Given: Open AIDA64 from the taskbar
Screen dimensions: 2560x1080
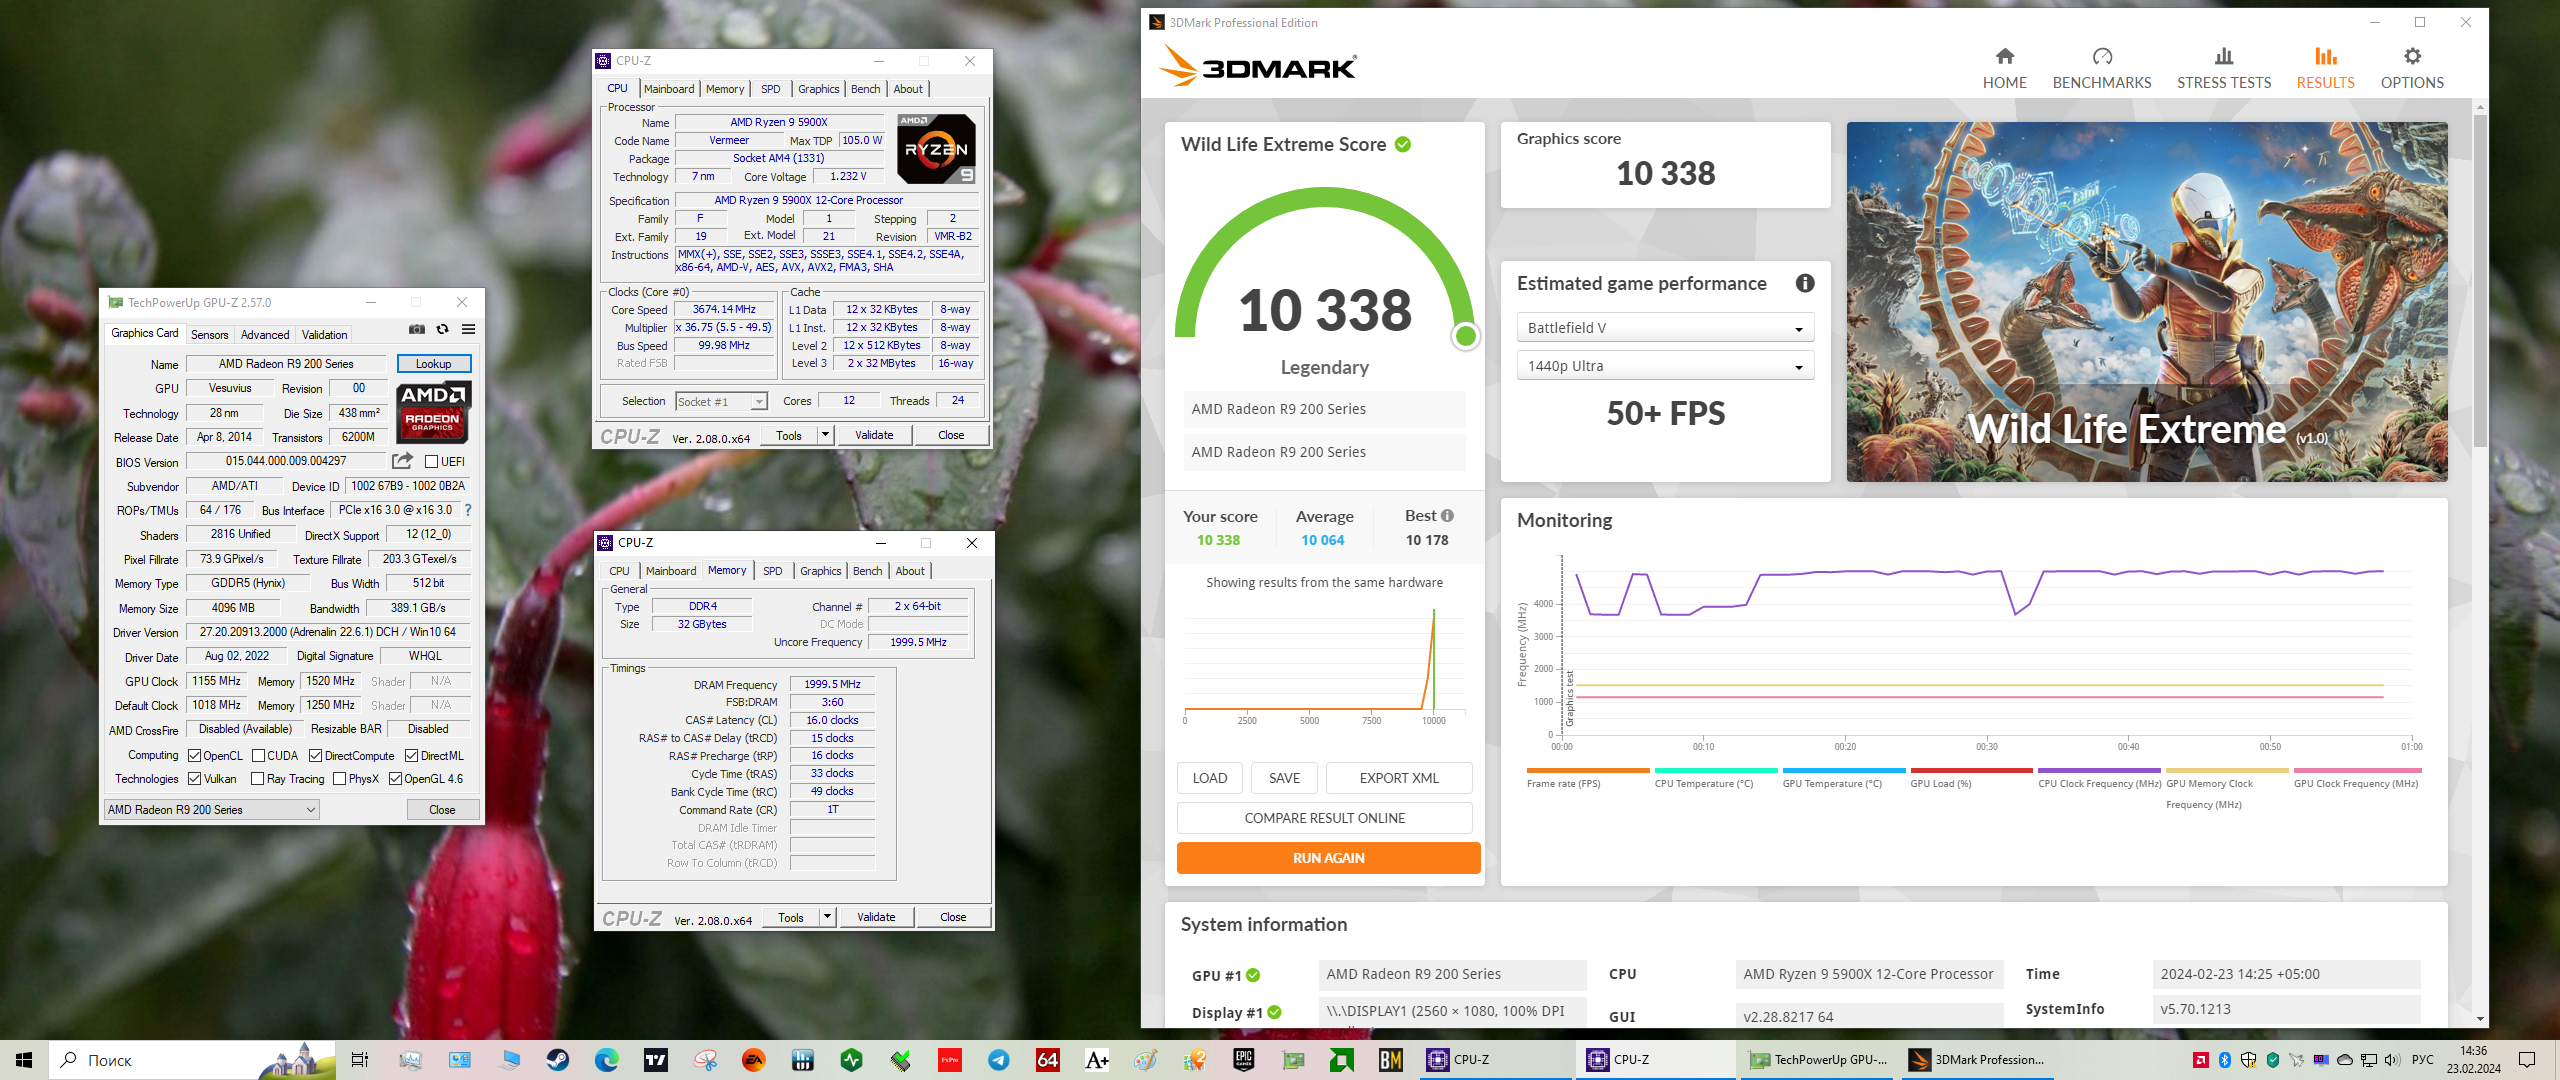Looking at the screenshot, I should click(1047, 1060).
